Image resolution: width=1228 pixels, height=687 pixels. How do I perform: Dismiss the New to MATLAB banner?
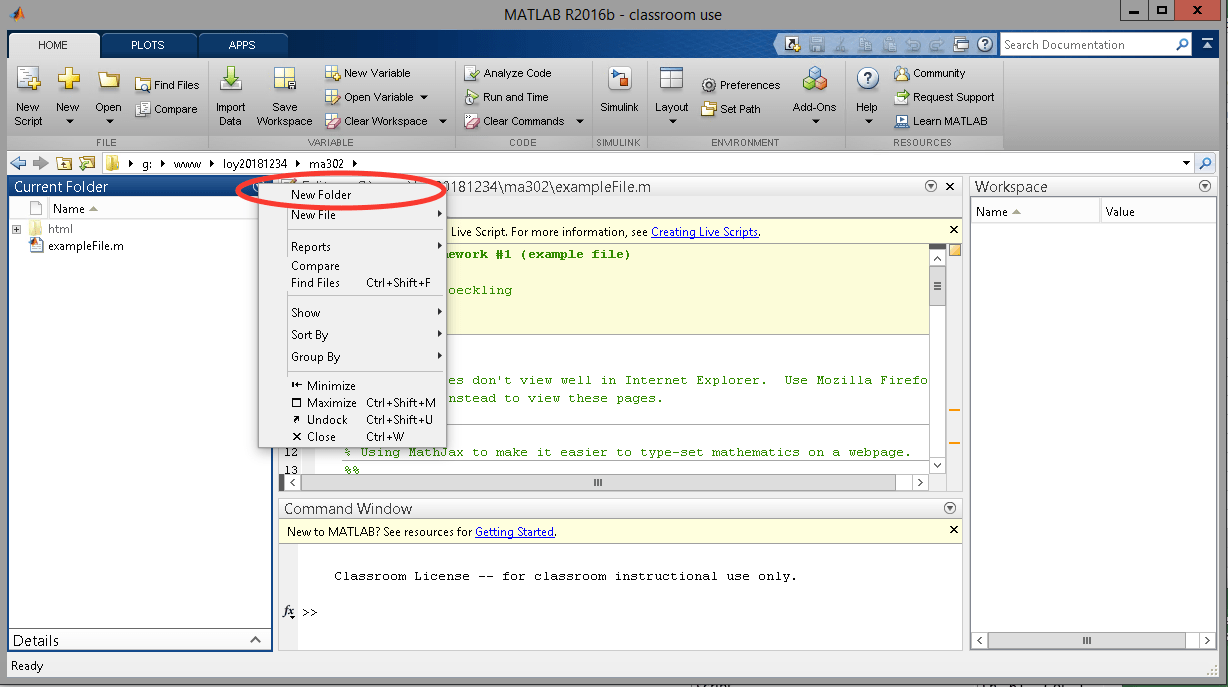(x=953, y=530)
